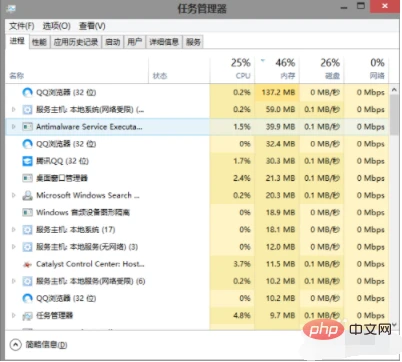Image resolution: width=402 pixels, height=362 pixels.
Task: Click the 9.7 MB memory cell
Action: pyautogui.click(x=277, y=315)
